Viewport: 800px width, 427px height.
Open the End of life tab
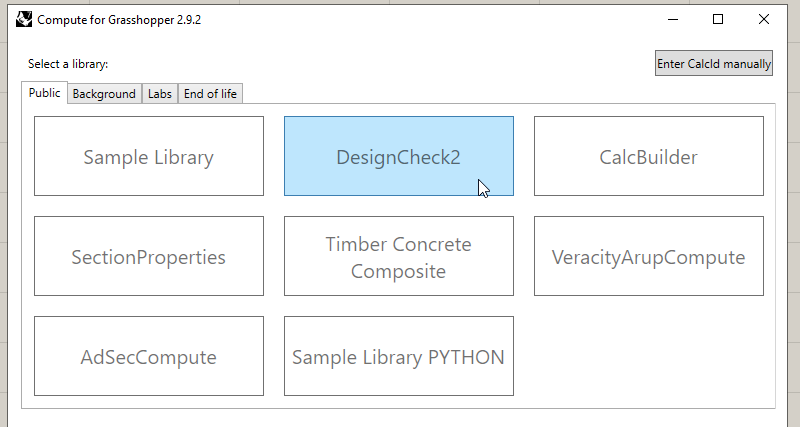[210, 94]
